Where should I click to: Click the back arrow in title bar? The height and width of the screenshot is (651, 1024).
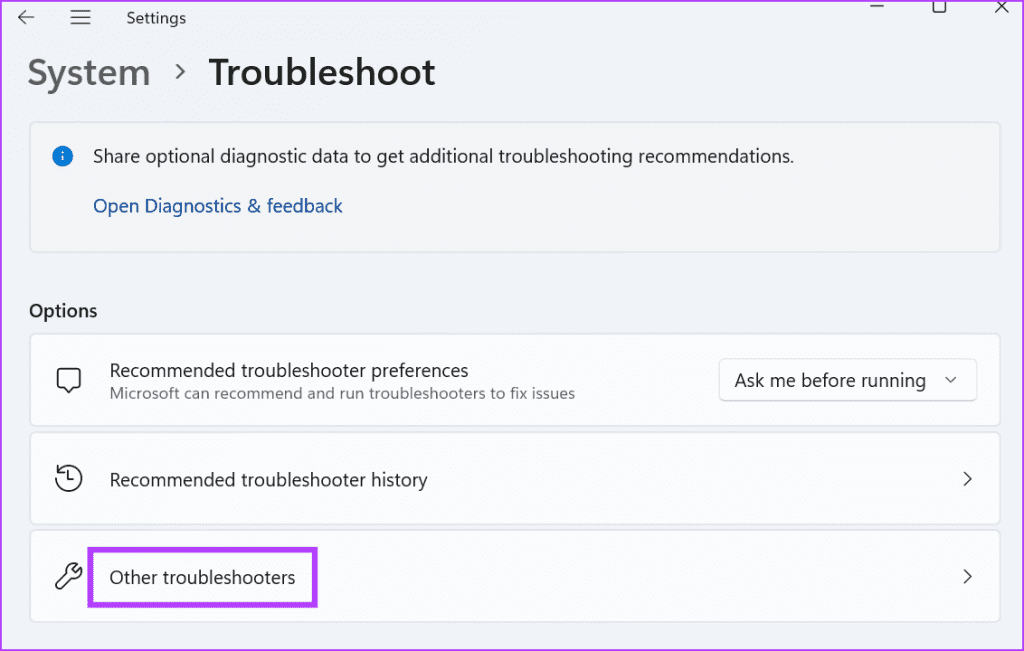click(26, 18)
